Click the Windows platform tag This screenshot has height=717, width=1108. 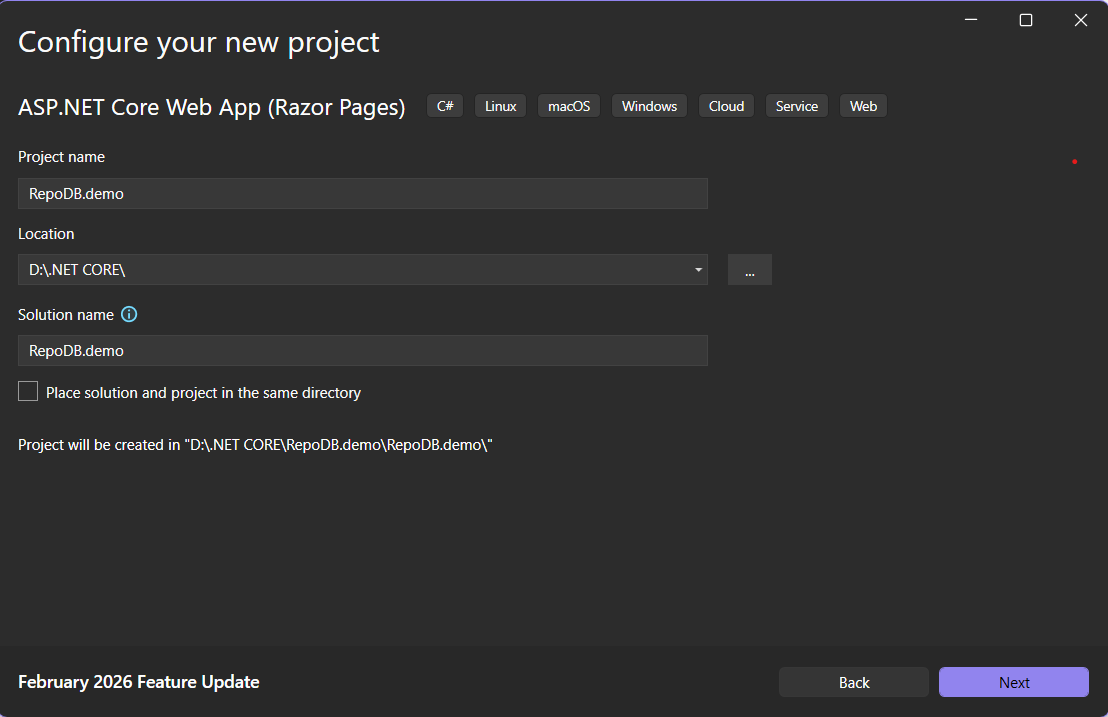pyautogui.click(x=649, y=106)
